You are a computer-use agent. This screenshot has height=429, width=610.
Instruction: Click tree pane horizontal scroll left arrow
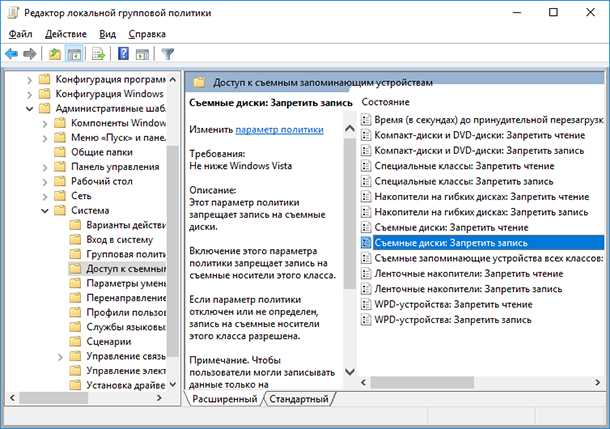click(x=12, y=398)
